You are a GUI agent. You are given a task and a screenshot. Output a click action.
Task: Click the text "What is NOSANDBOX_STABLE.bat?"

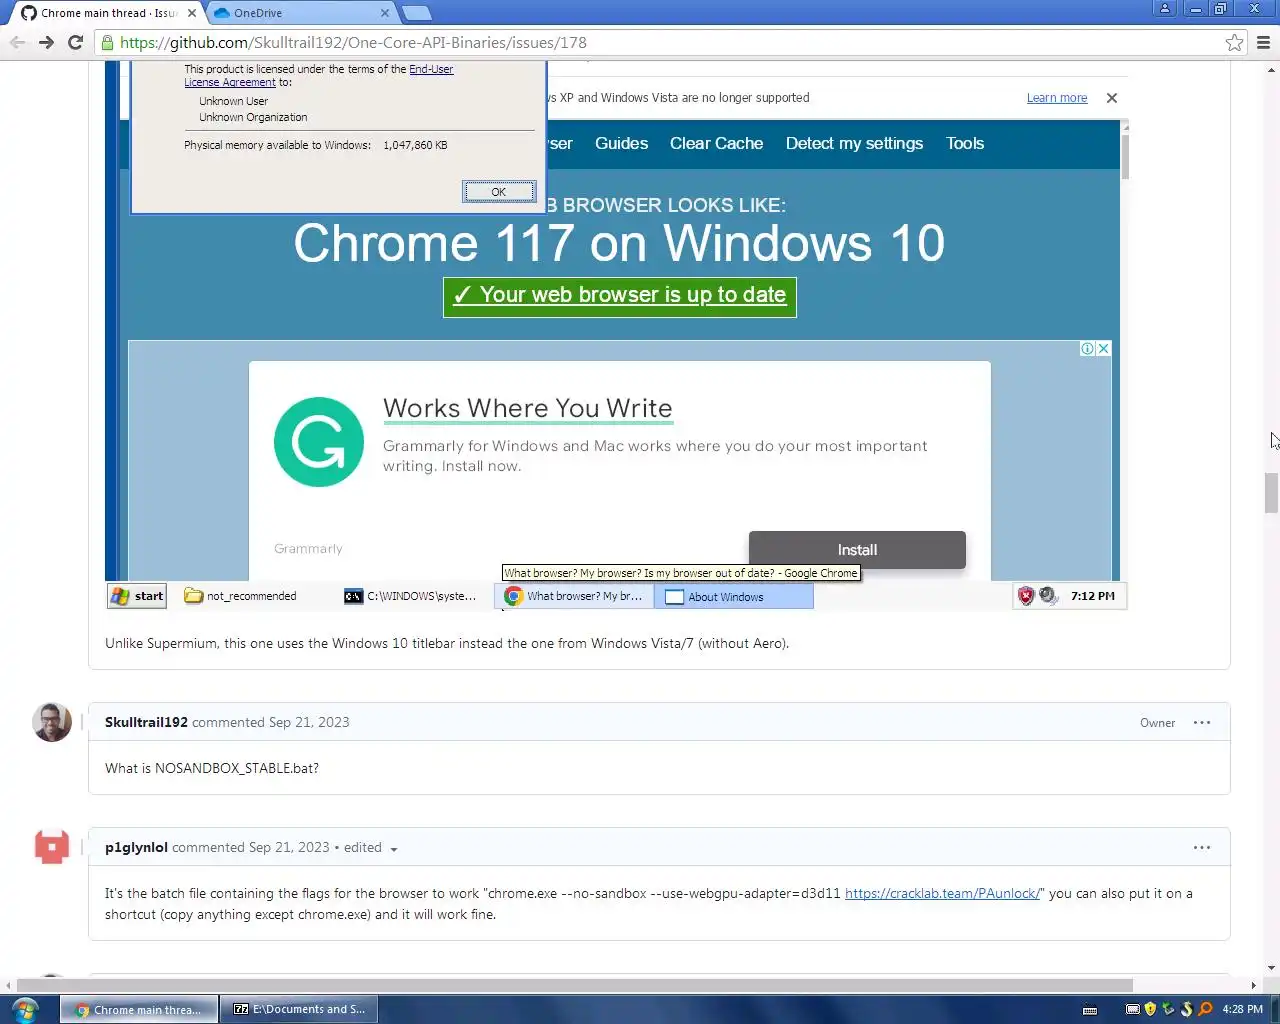(212, 768)
